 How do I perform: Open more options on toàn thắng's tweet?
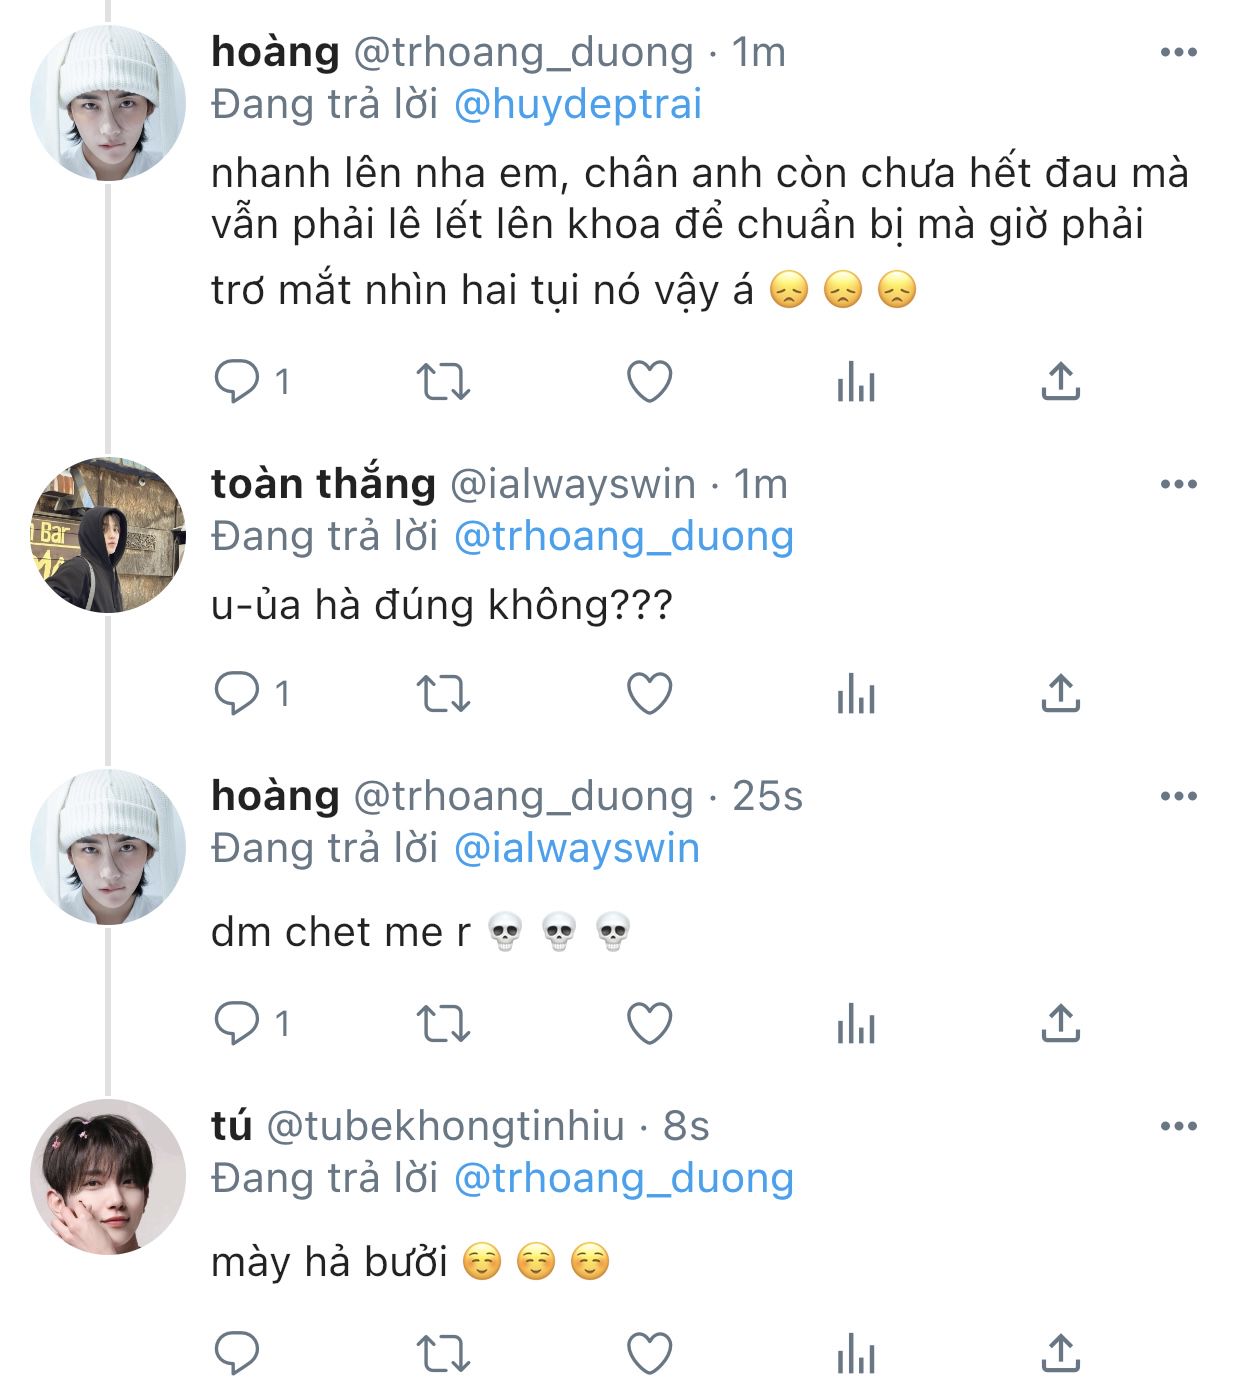tap(1178, 485)
